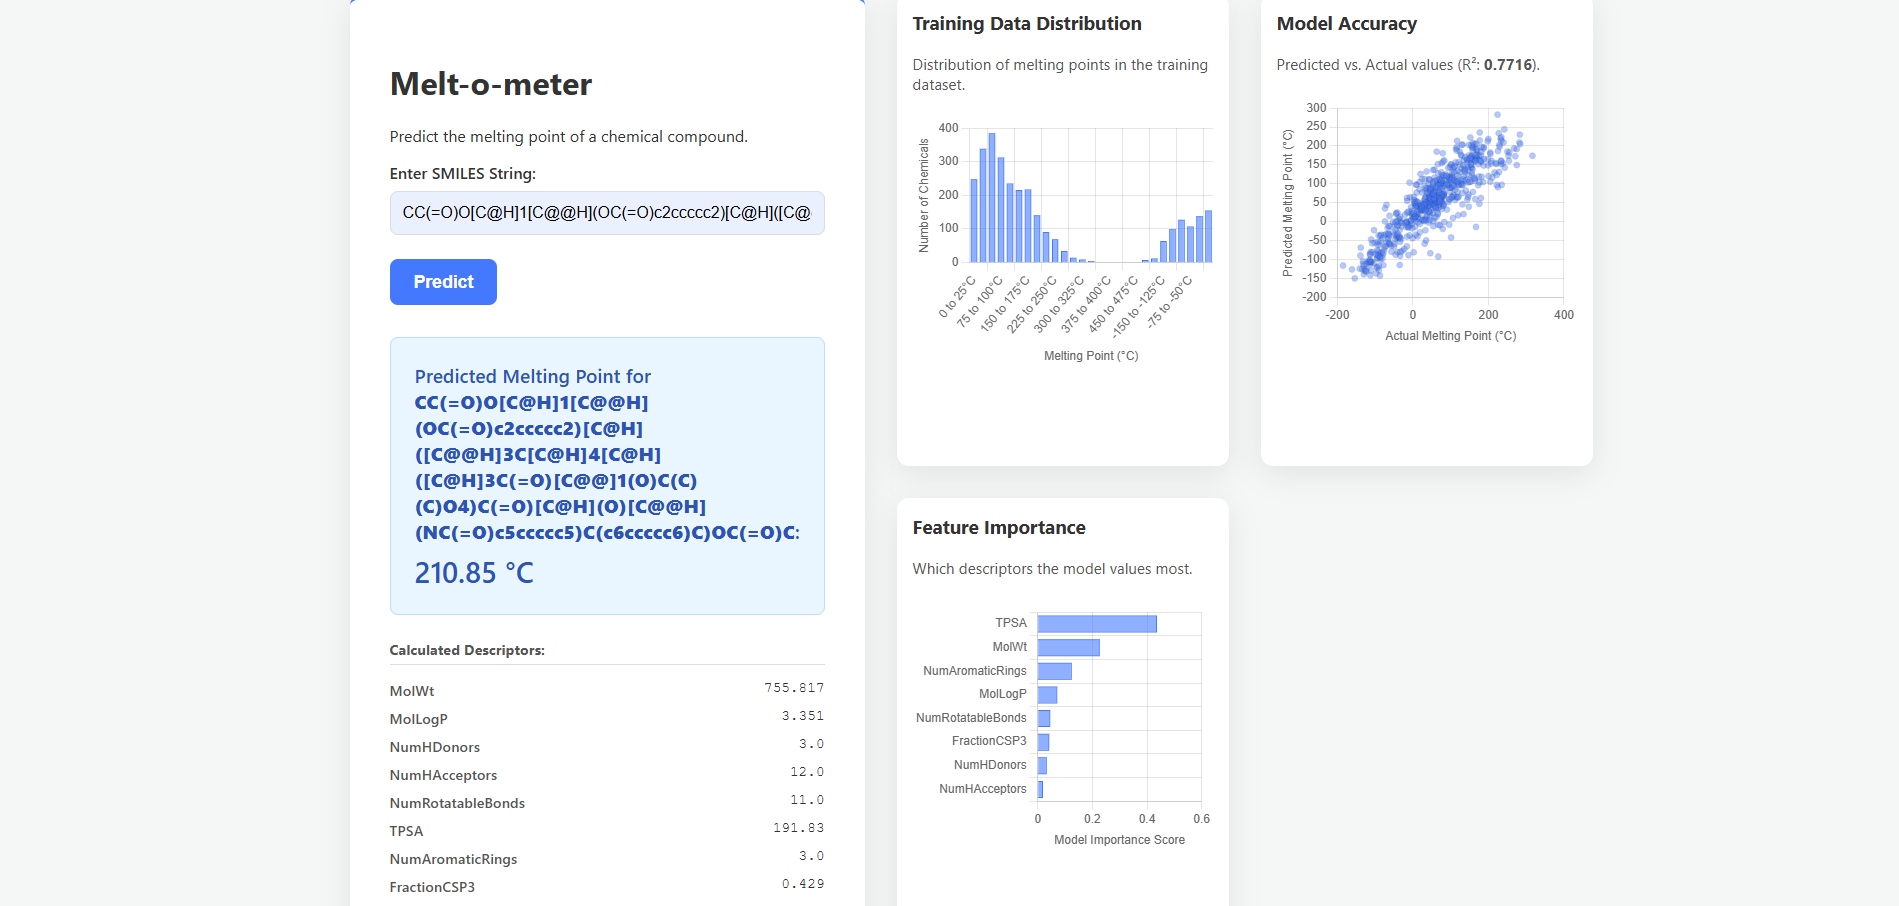This screenshot has height=906, width=1899.
Task: Select the MolWt value 755.817
Action: coord(794,688)
